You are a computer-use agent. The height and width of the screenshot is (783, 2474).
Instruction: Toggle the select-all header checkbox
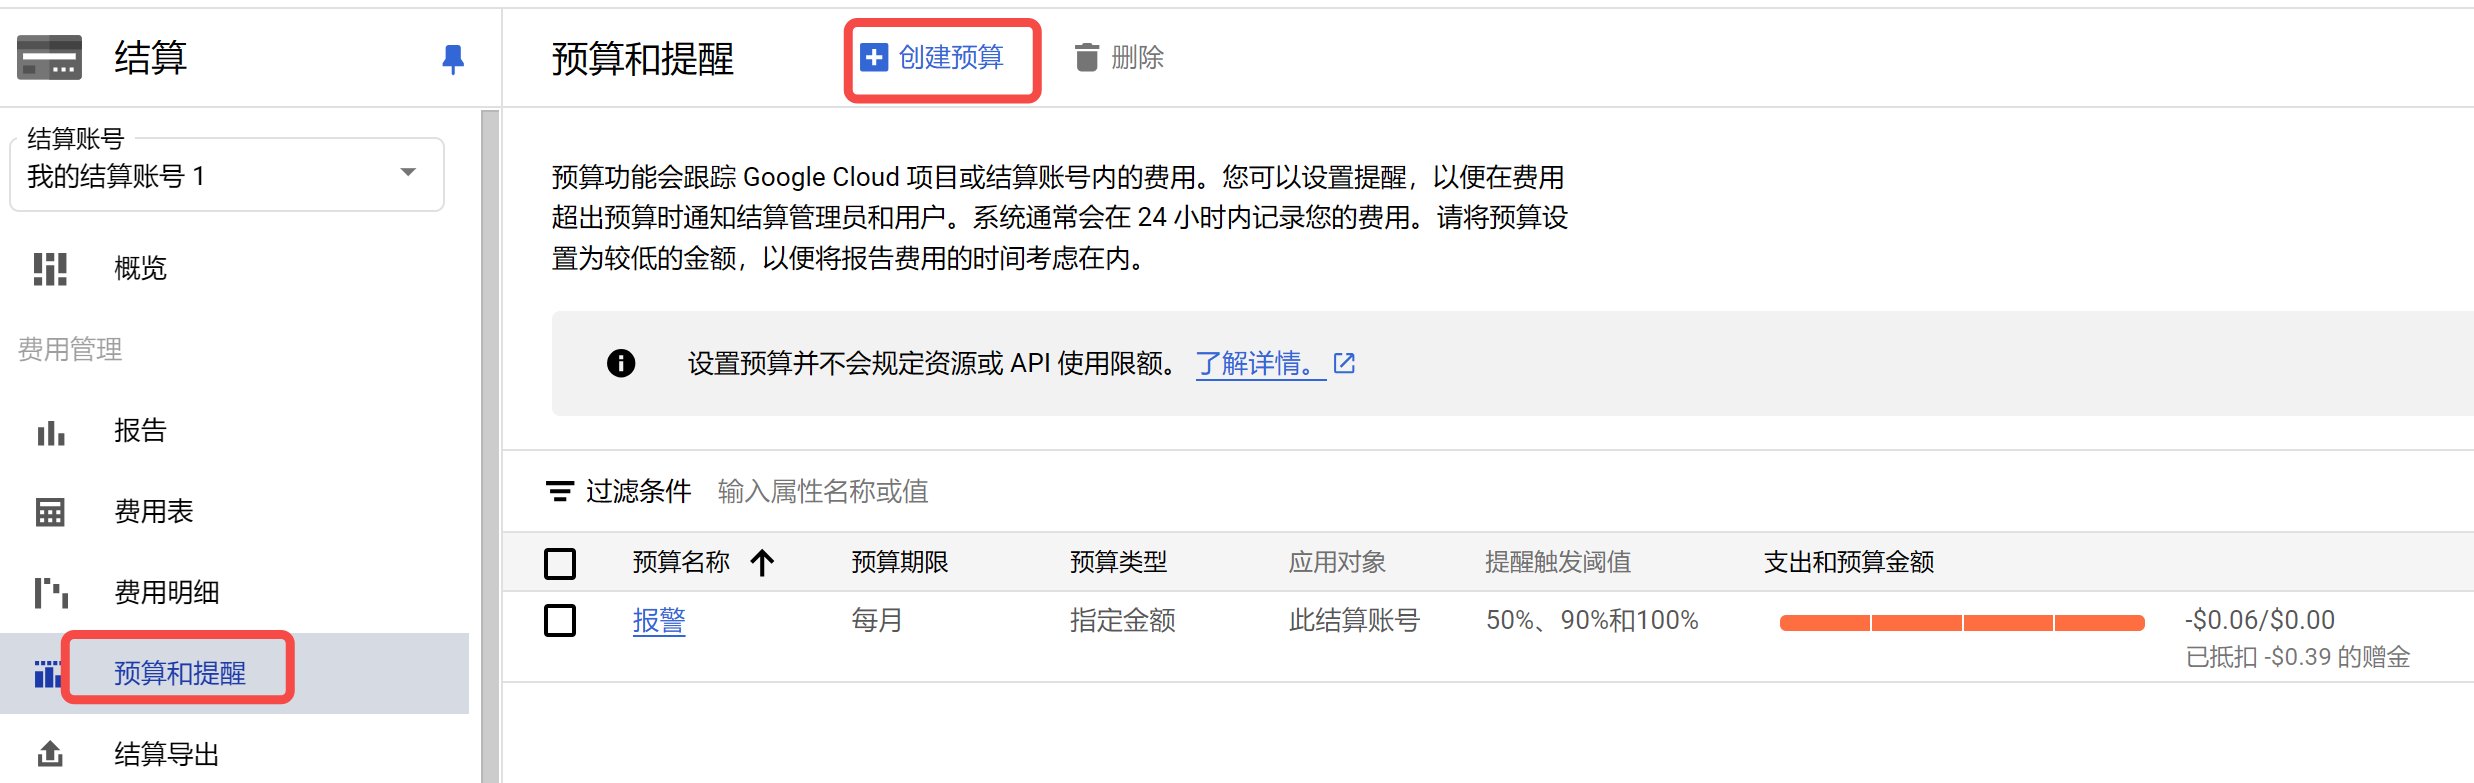click(x=560, y=563)
